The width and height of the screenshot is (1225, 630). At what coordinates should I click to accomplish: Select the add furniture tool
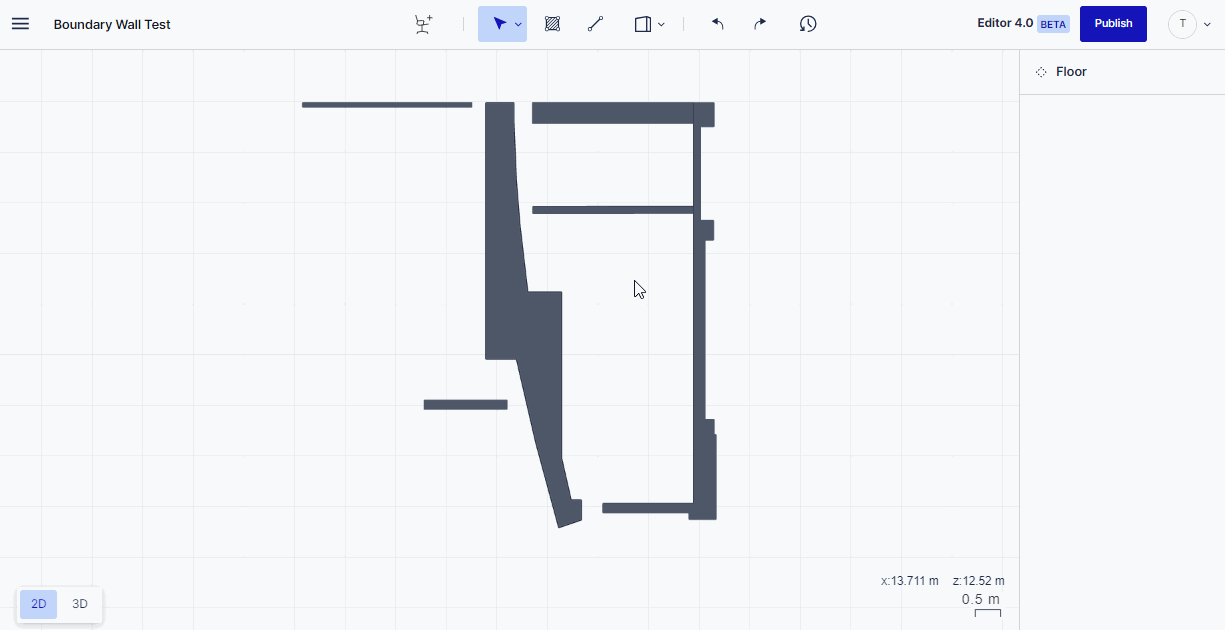(422, 23)
